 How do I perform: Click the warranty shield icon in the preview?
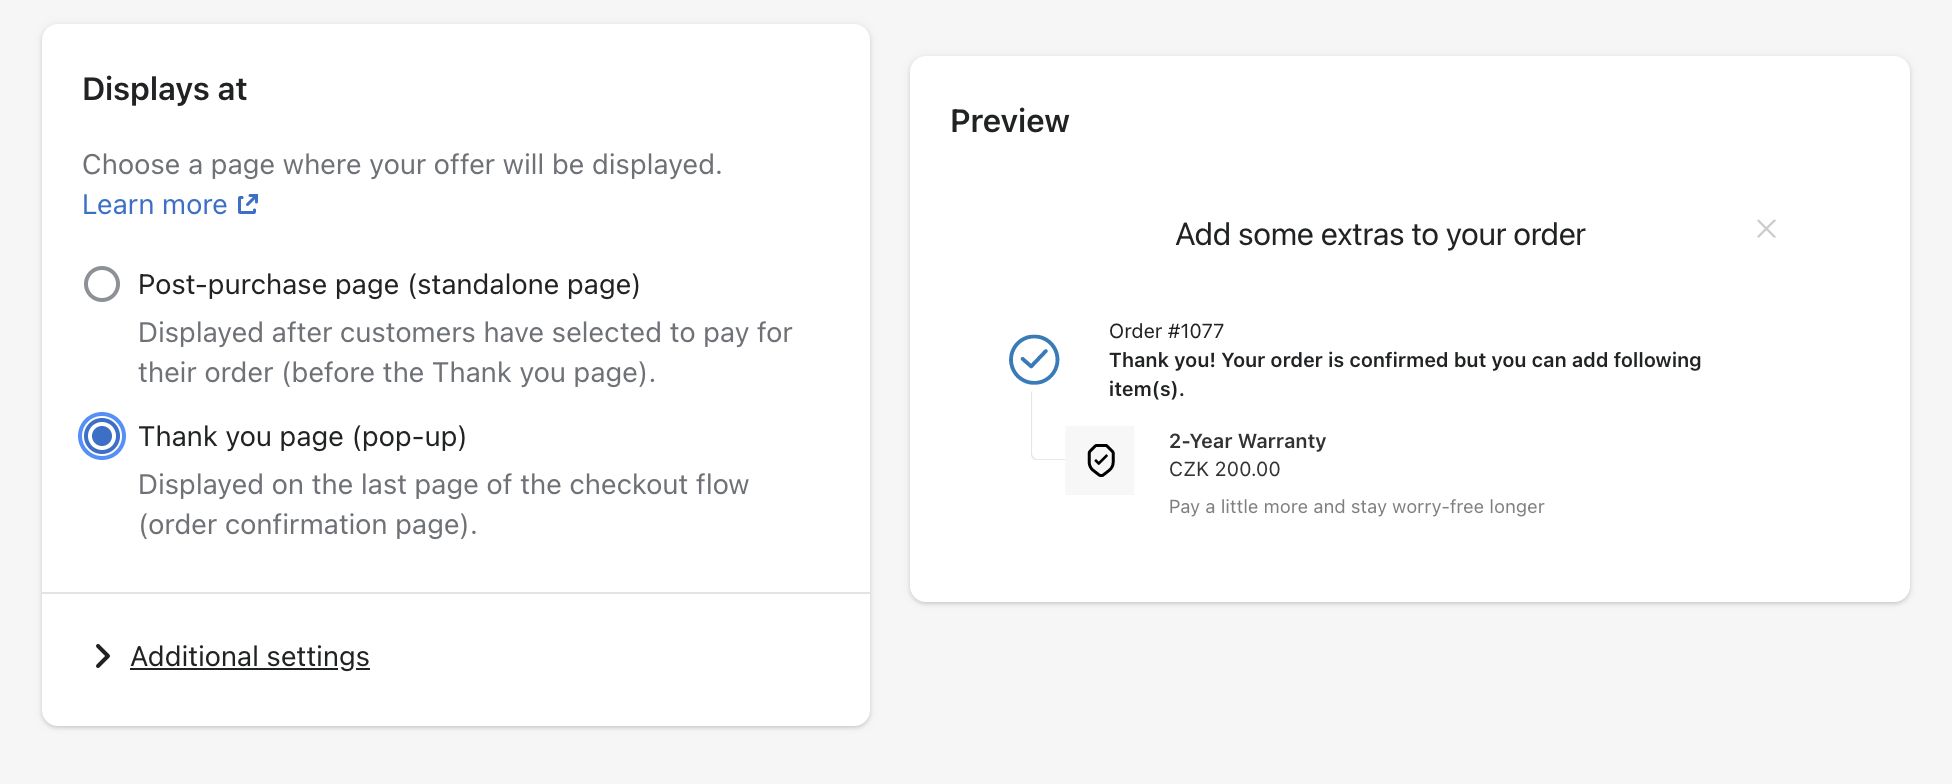(x=1101, y=460)
